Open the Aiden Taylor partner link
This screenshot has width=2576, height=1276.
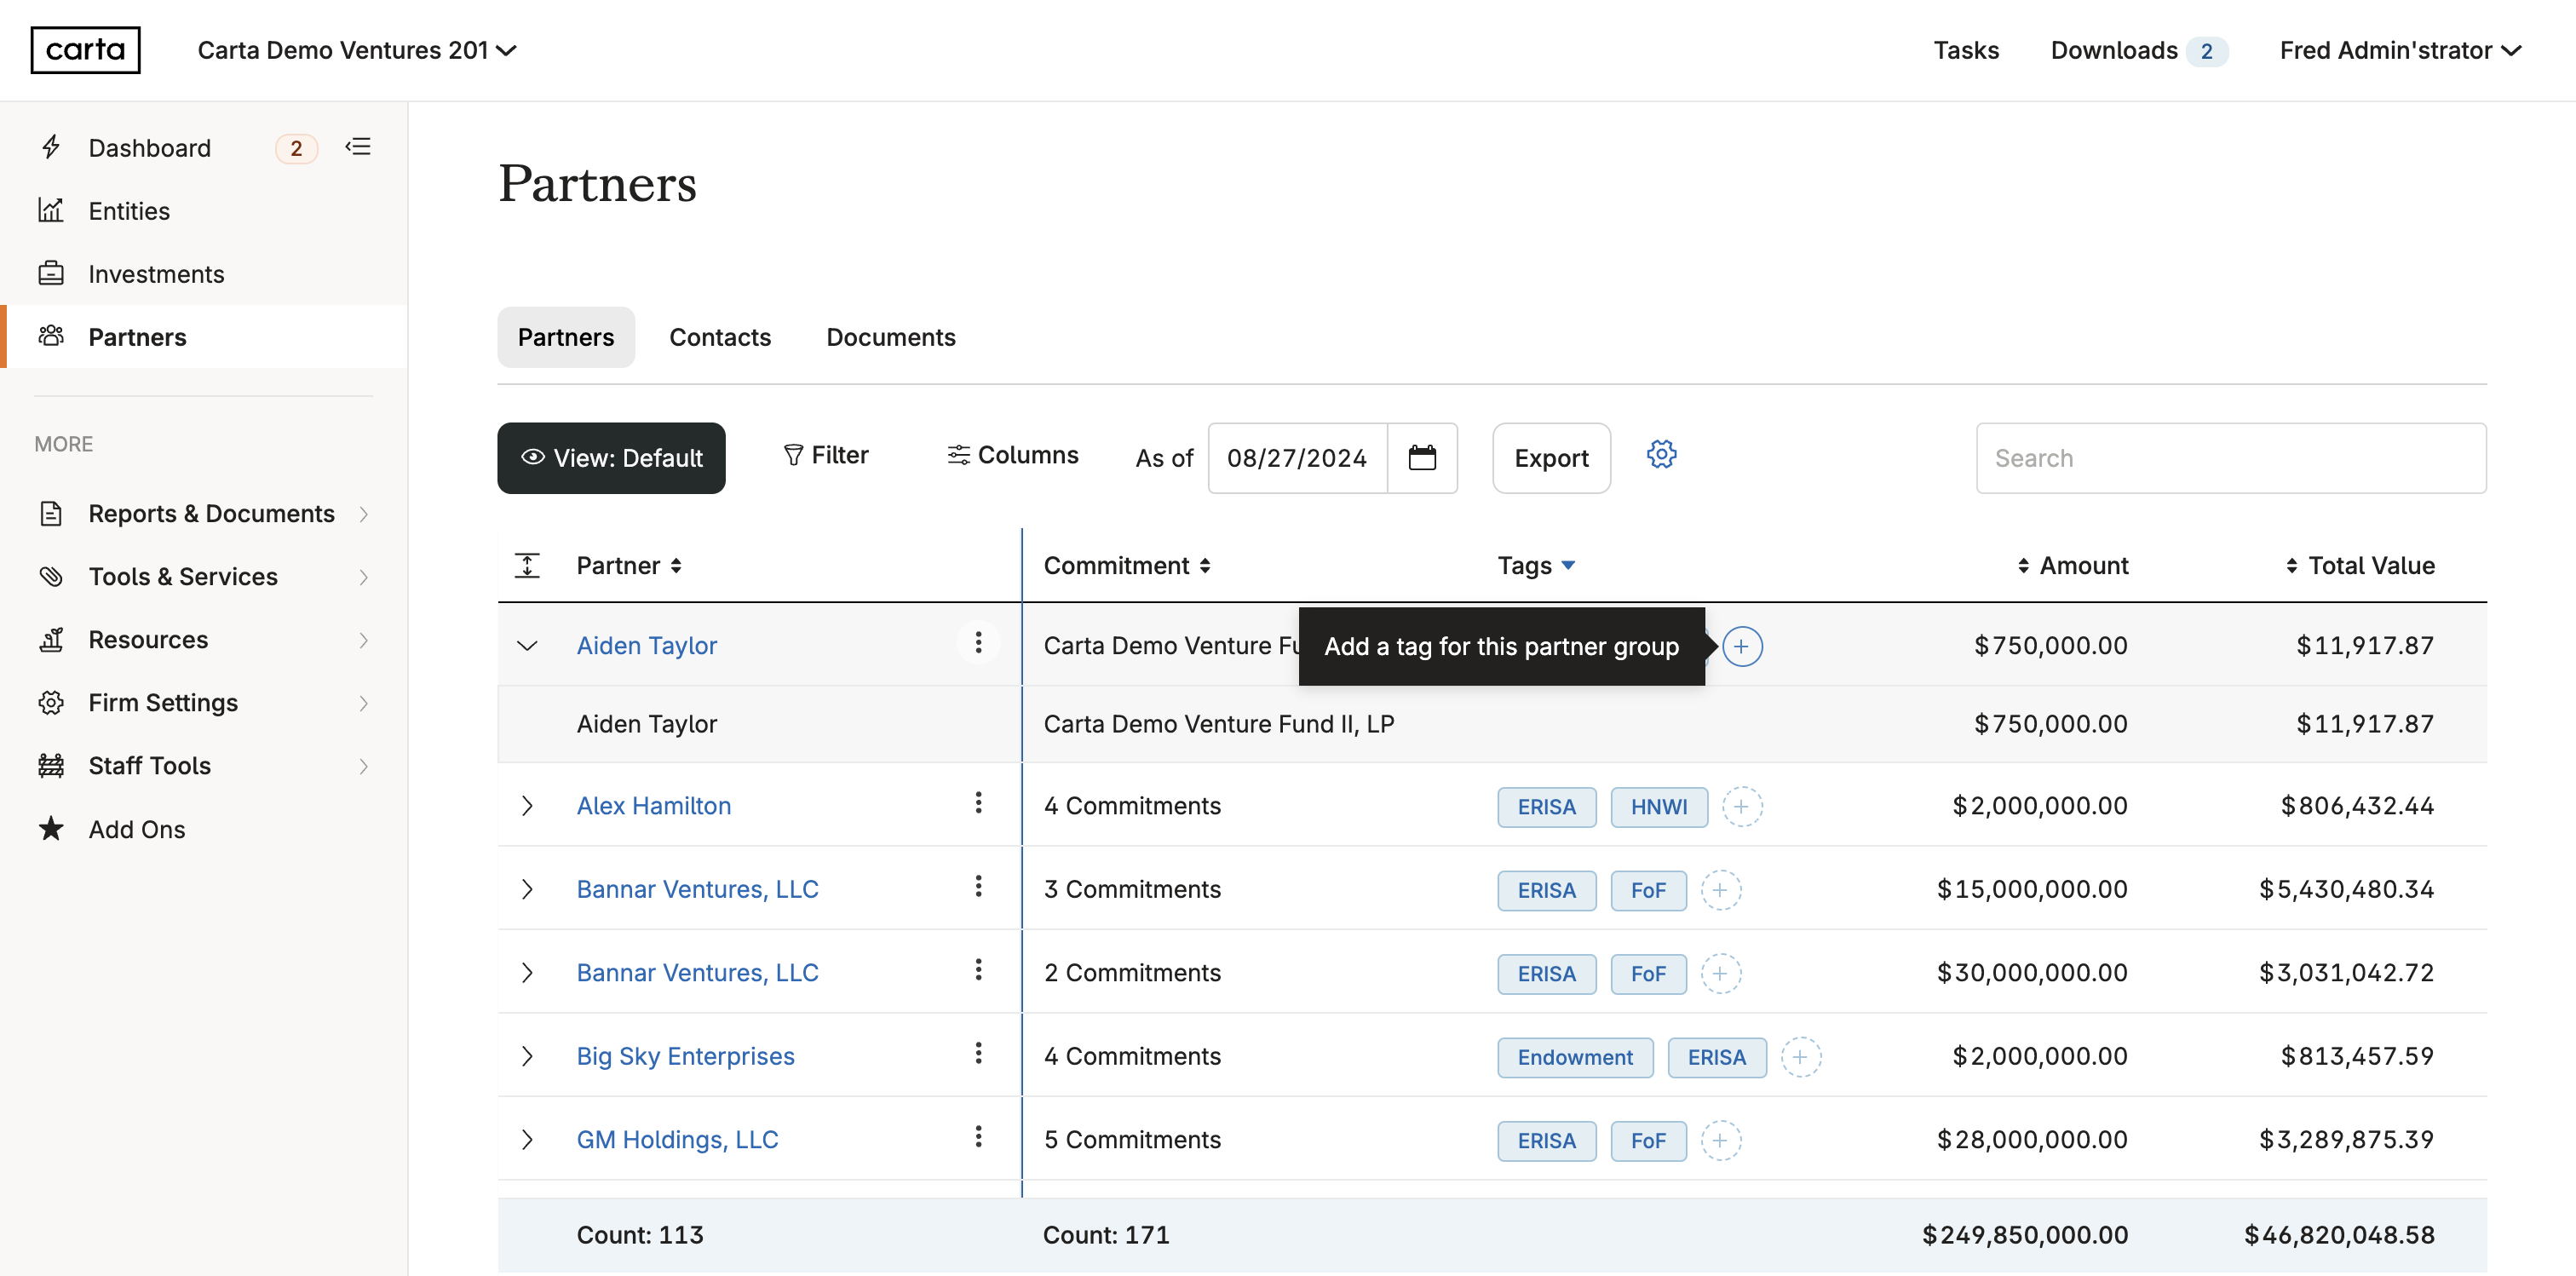pos(646,646)
